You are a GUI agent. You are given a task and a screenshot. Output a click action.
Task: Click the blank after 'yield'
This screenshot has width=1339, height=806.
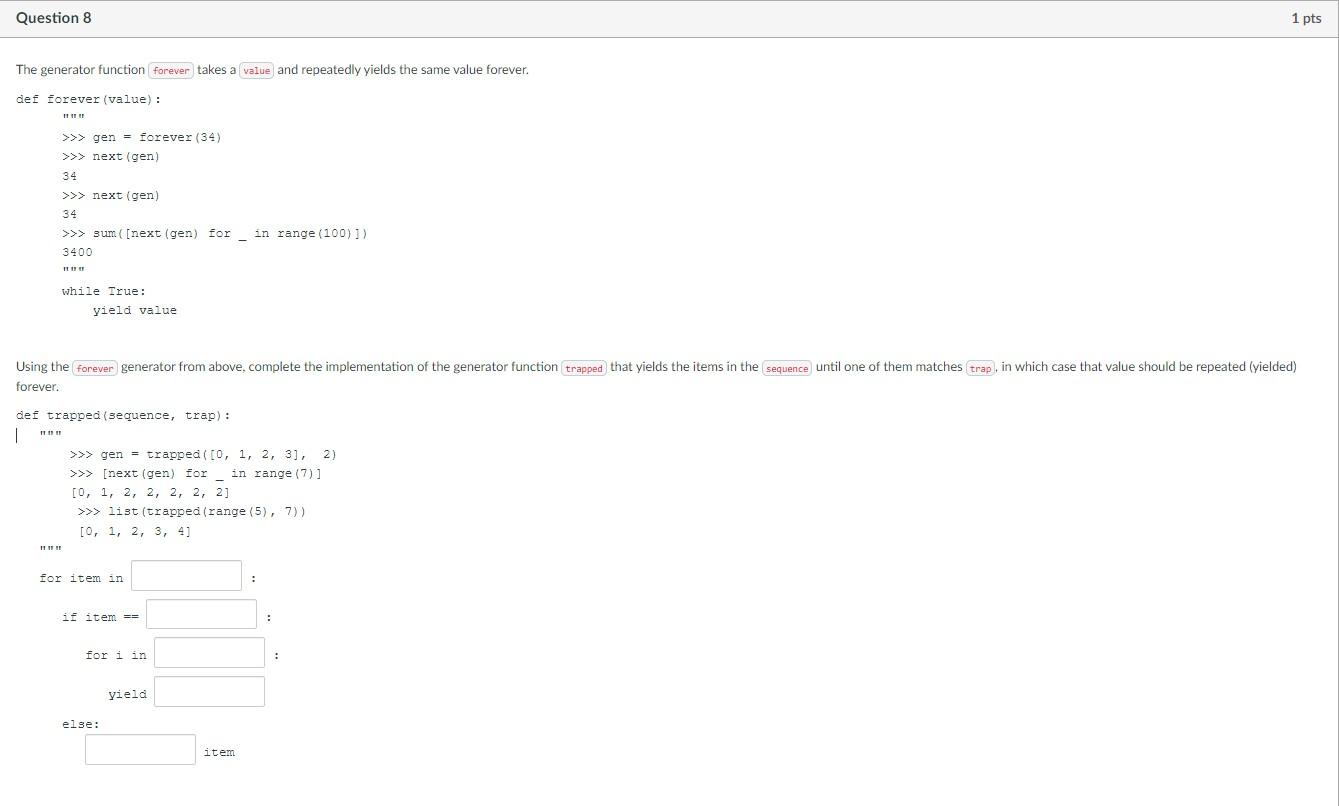[208, 690]
